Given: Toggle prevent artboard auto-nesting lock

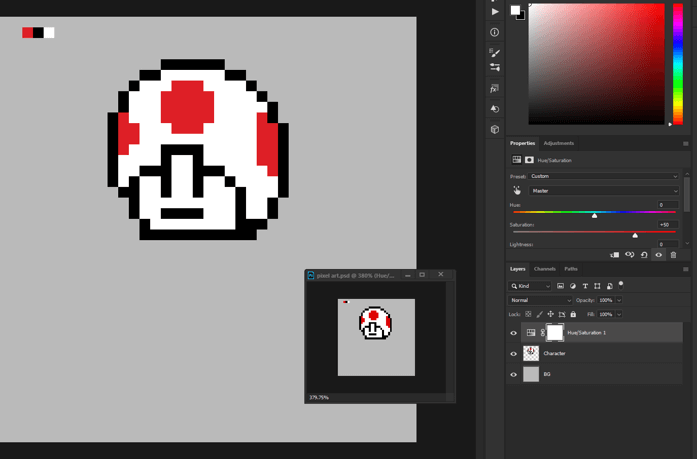Looking at the screenshot, I should [562, 314].
